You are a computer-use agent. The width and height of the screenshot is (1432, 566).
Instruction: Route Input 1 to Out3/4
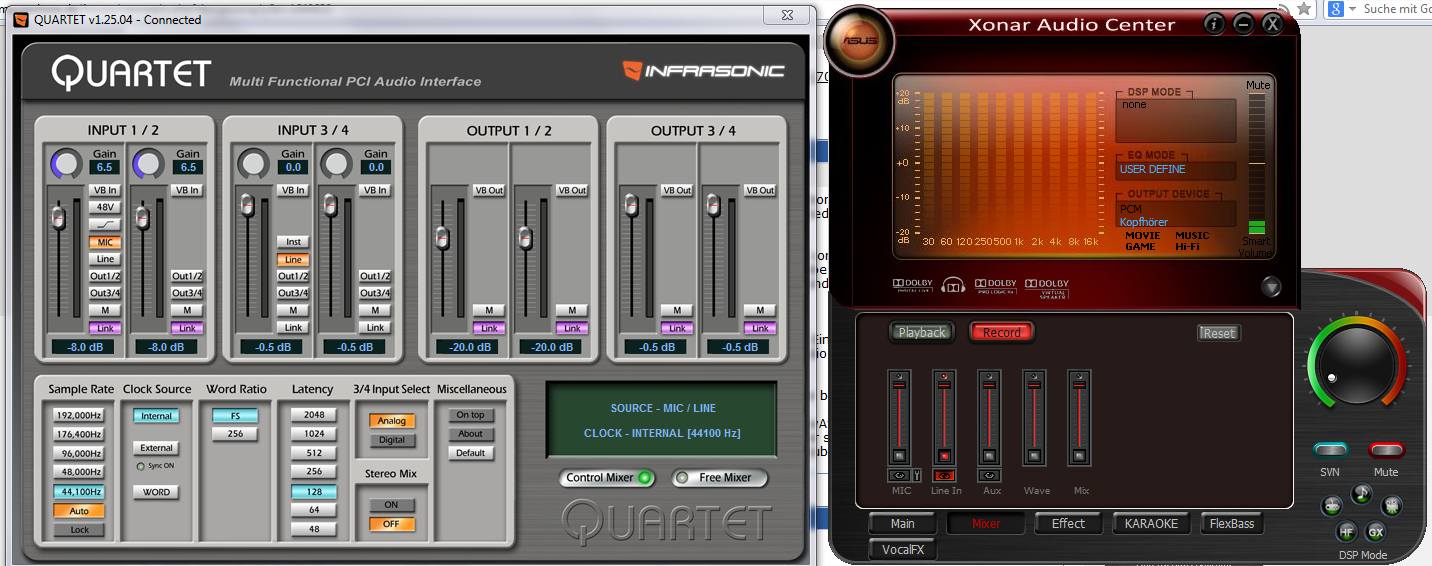105,293
